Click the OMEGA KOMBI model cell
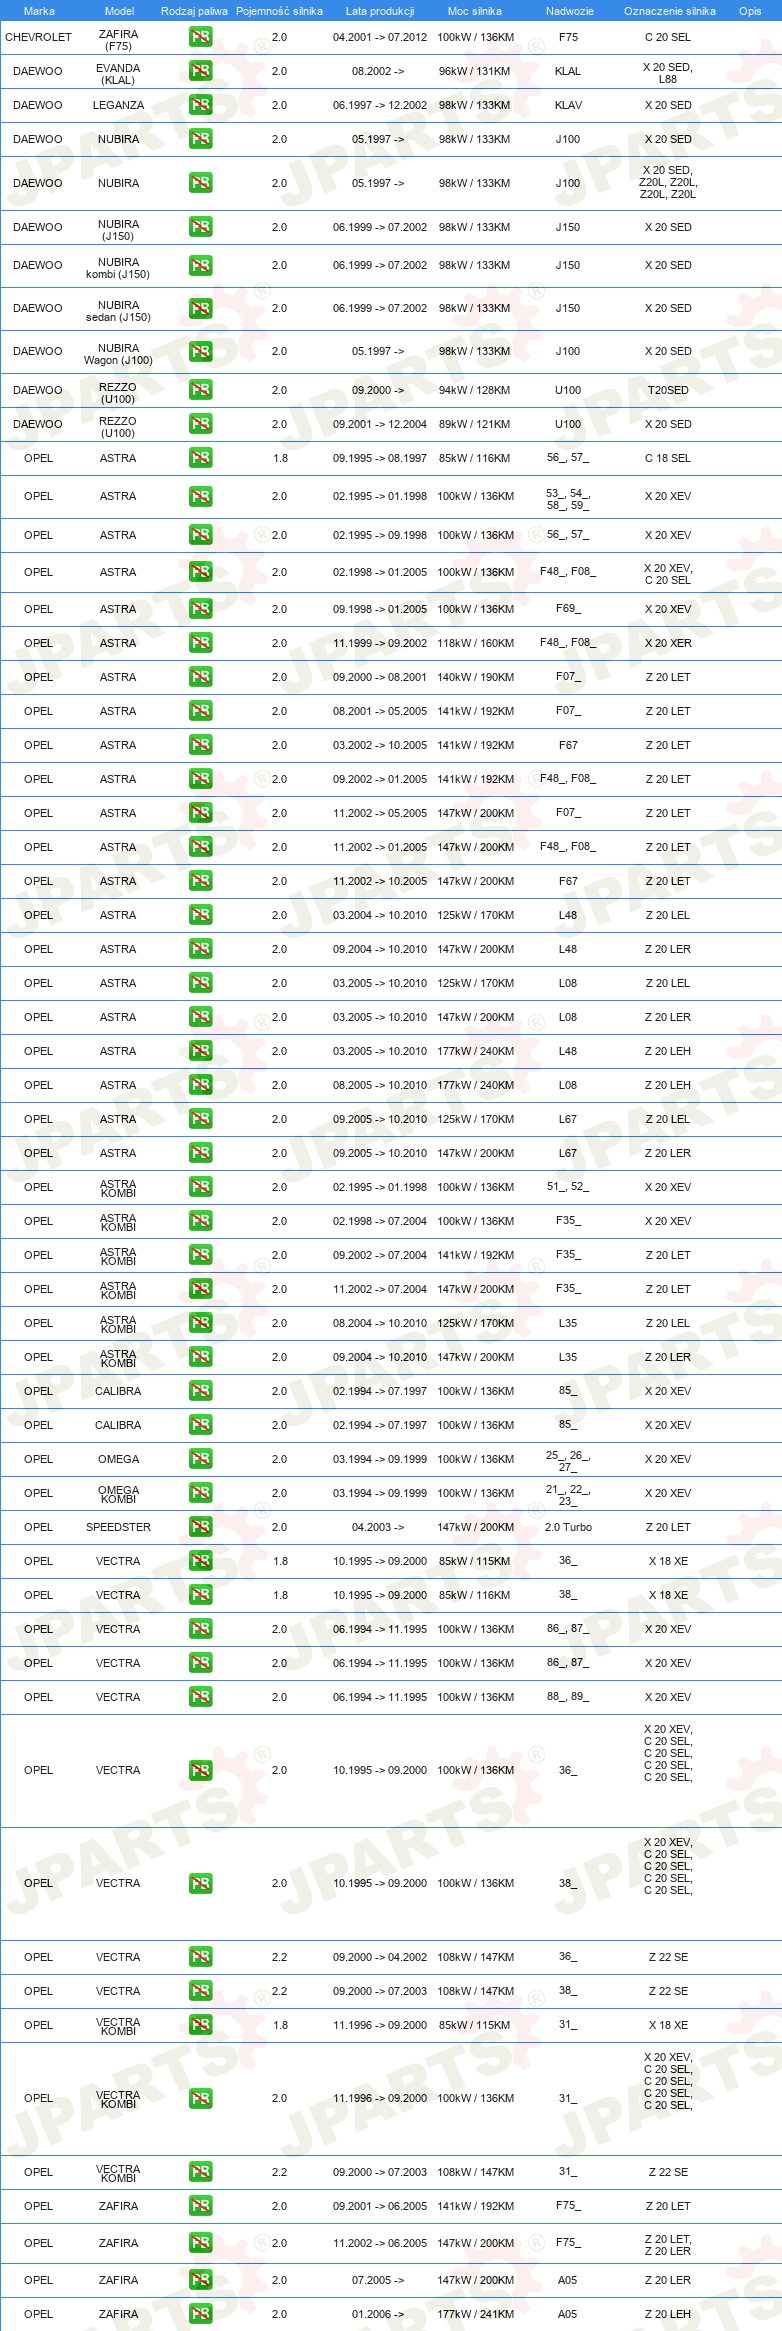The width and height of the screenshot is (782, 2331). point(118,1494)
